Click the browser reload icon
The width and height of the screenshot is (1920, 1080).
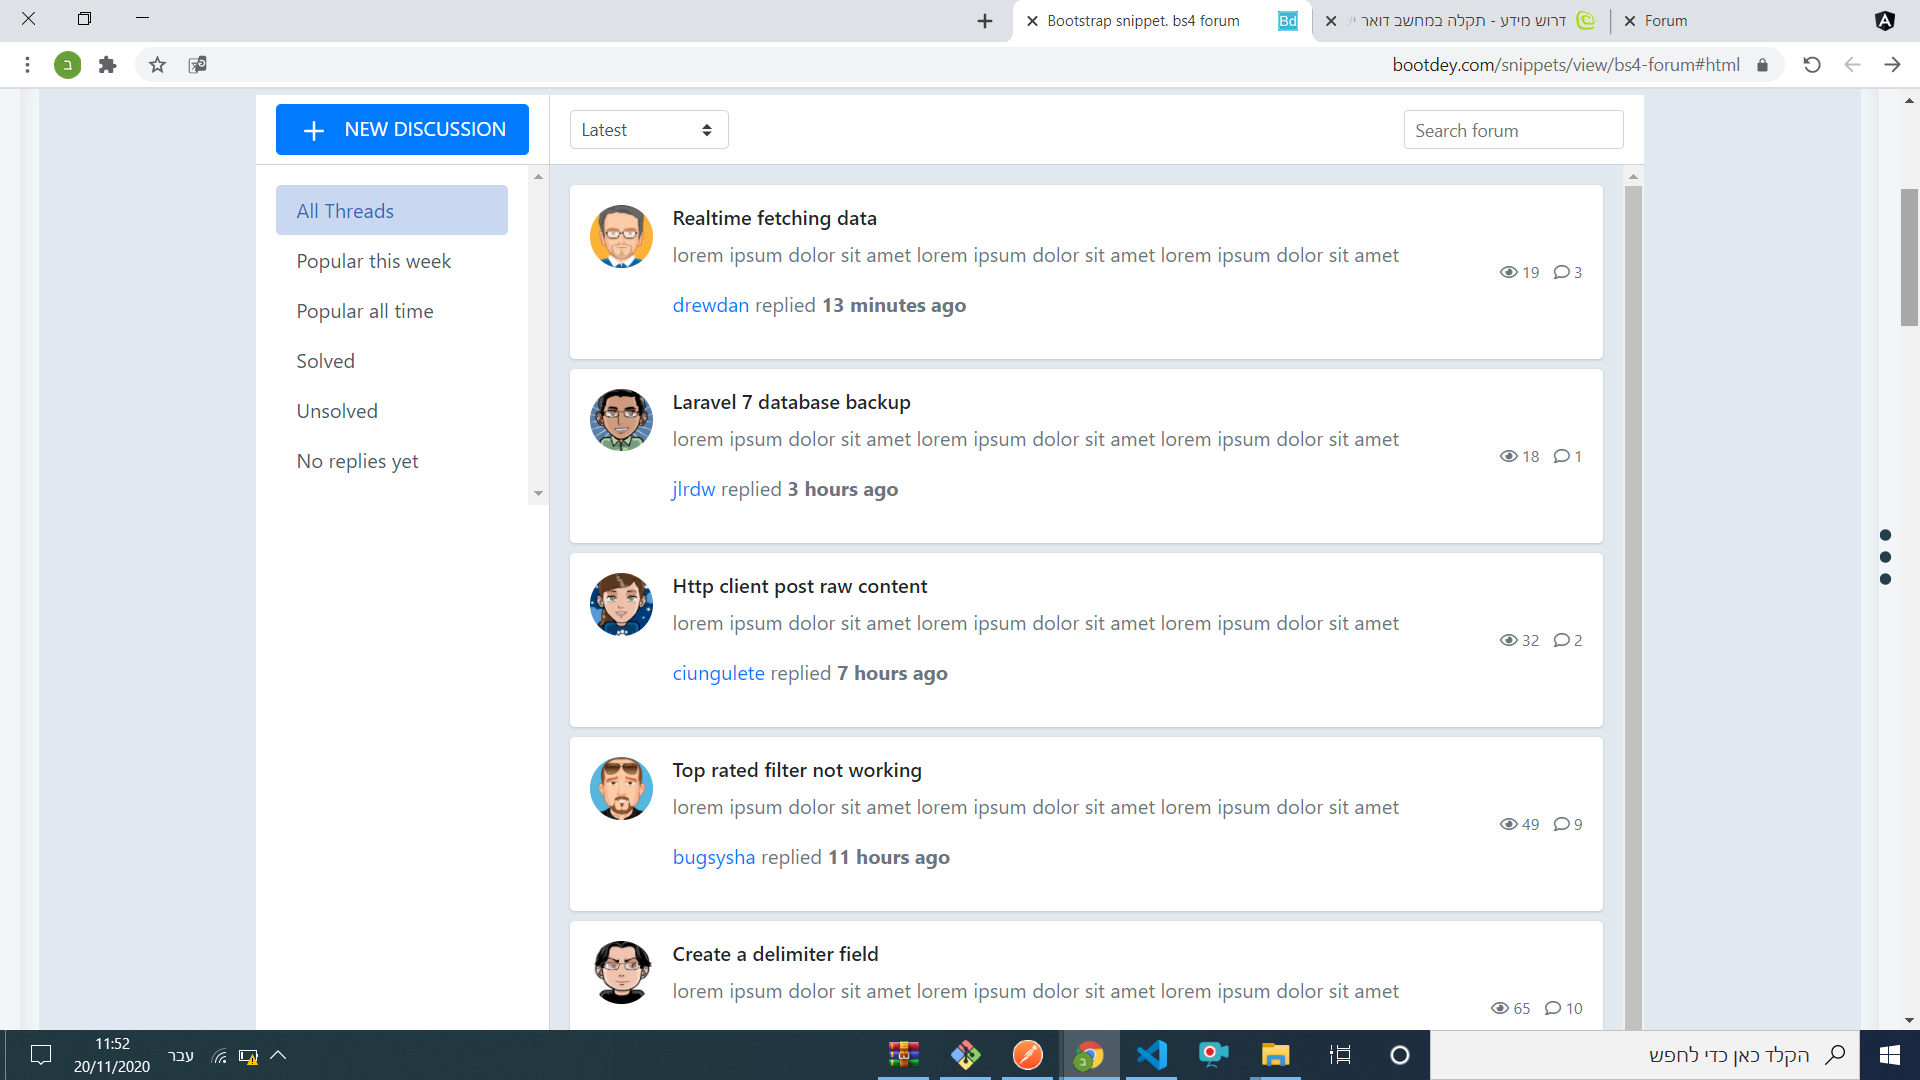tap(1811, 65)
